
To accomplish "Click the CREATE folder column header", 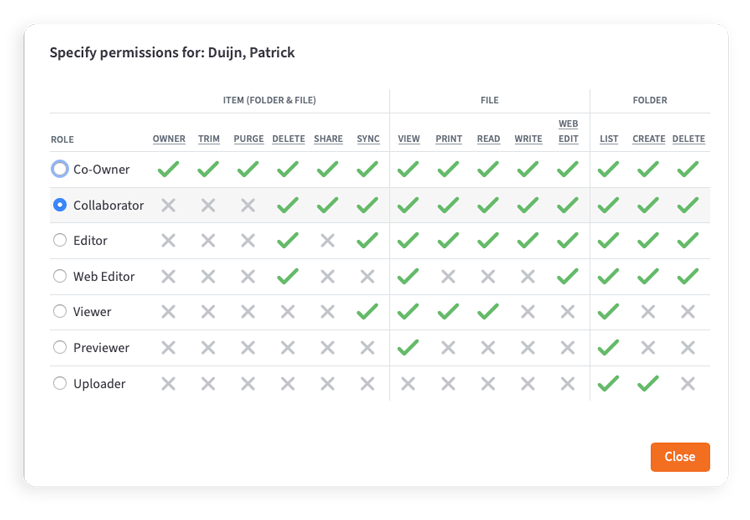I will (649, 139).
